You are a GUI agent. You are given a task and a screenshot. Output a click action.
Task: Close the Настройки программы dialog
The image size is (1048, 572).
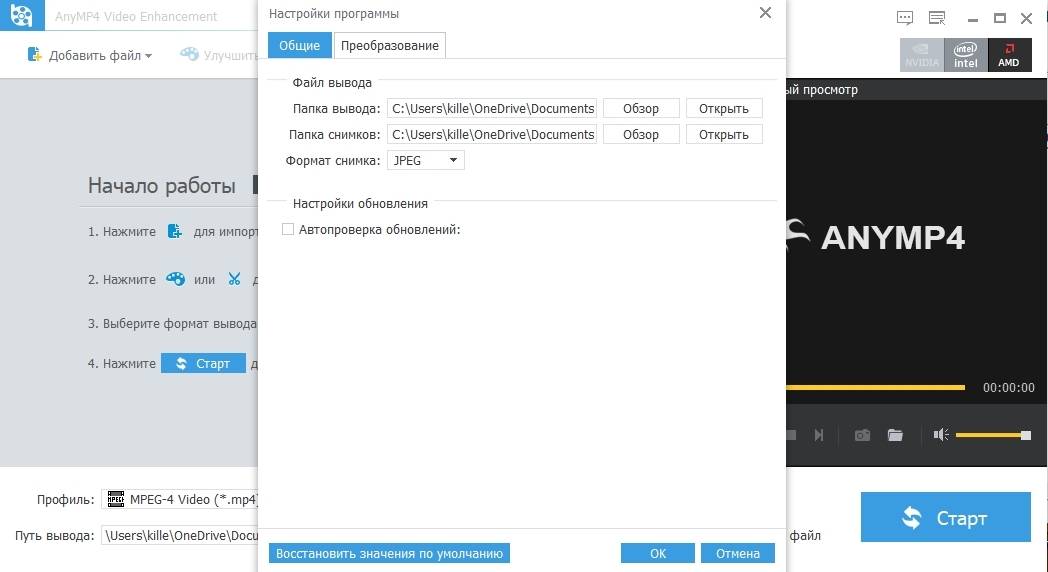coord(765,13)
